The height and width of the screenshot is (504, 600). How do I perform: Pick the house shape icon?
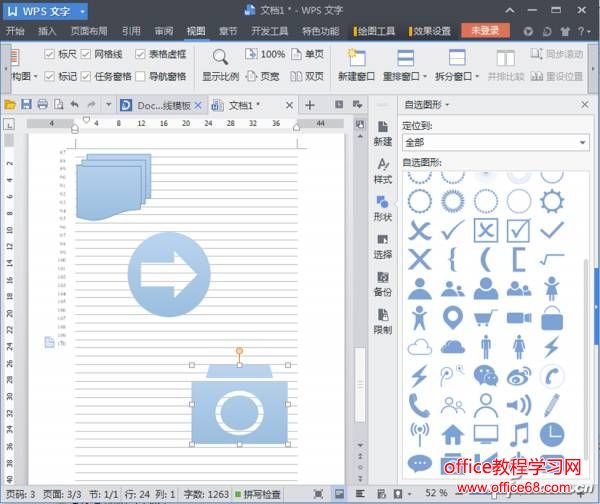pos(453,434)
